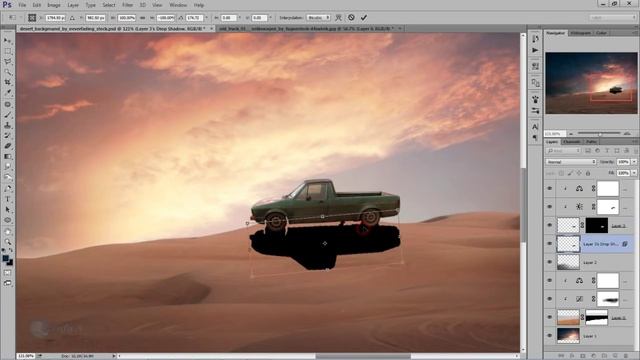Screen dimensions: 640x360
Task: Switch to the Paths tab
Action: [591, 142]
